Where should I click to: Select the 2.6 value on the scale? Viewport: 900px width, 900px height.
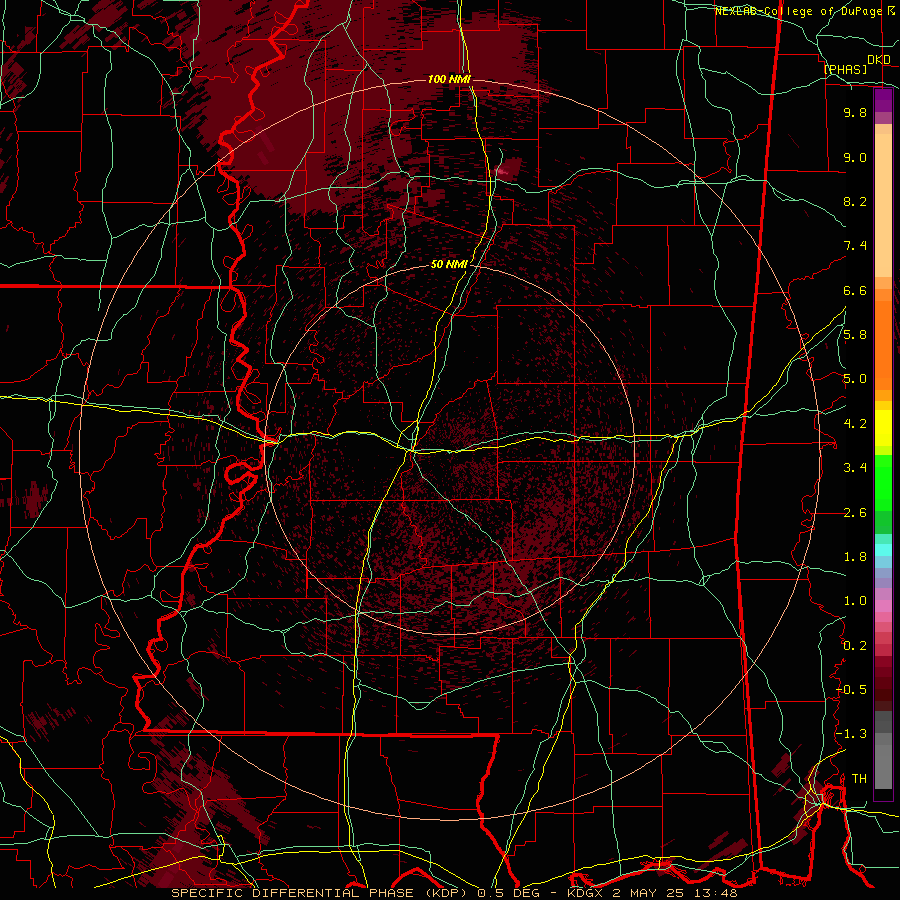click(855, 512)
